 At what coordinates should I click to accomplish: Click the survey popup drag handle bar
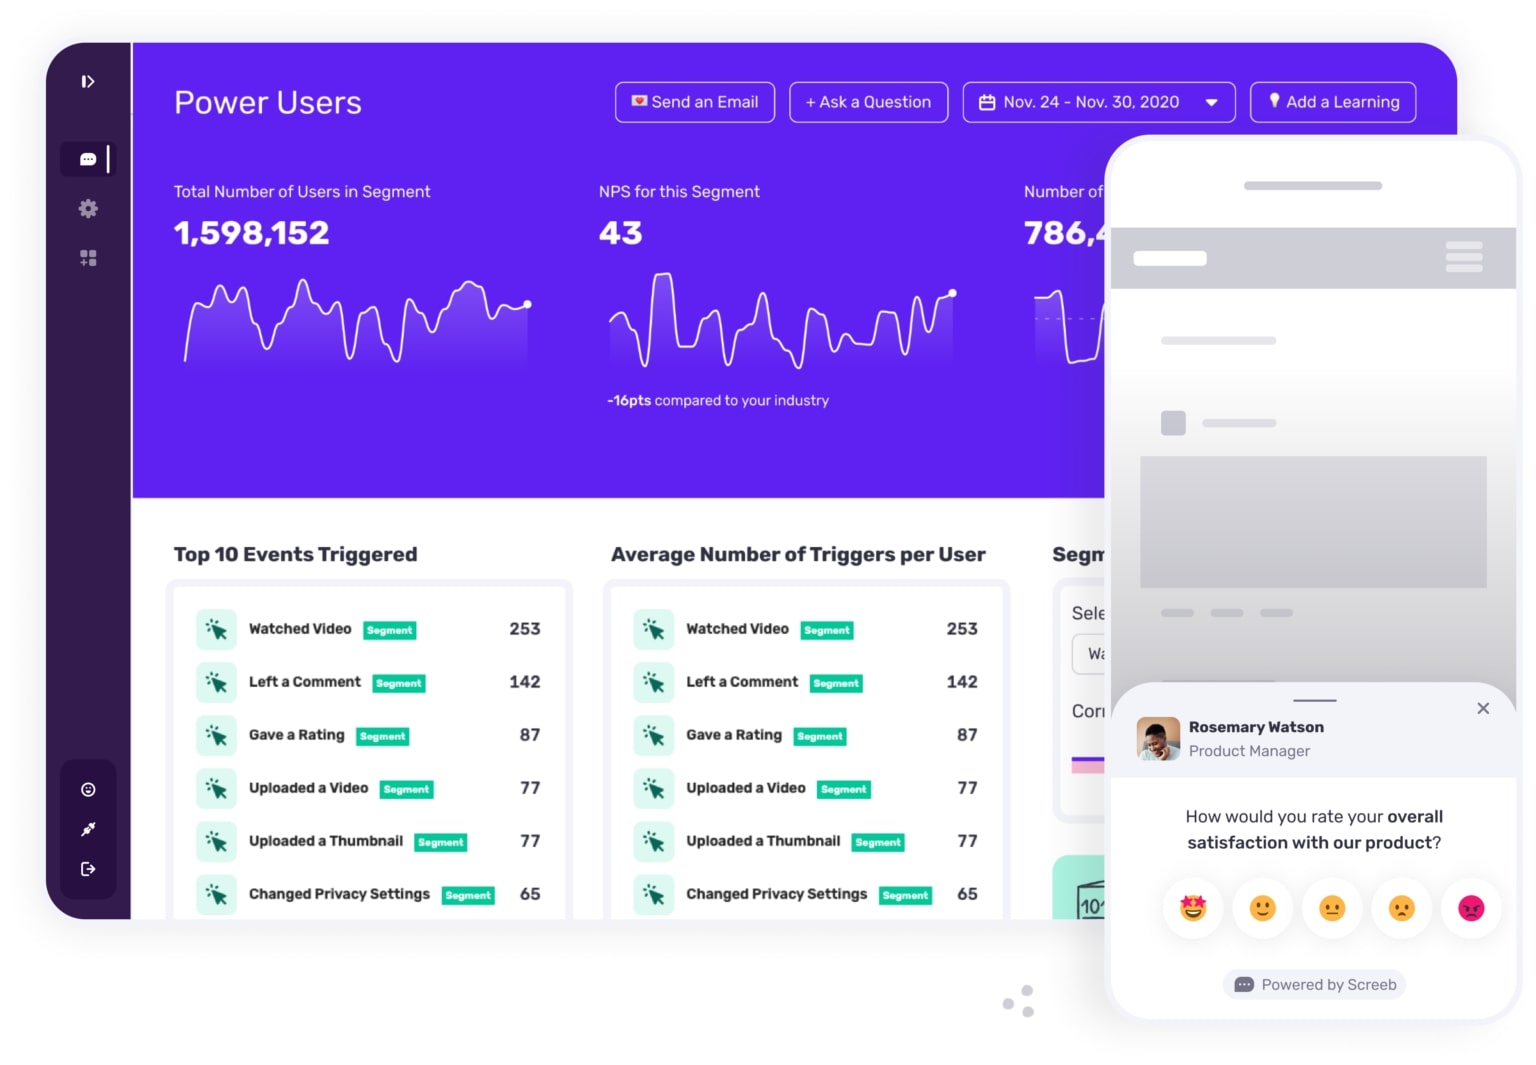coord(1314,700)
